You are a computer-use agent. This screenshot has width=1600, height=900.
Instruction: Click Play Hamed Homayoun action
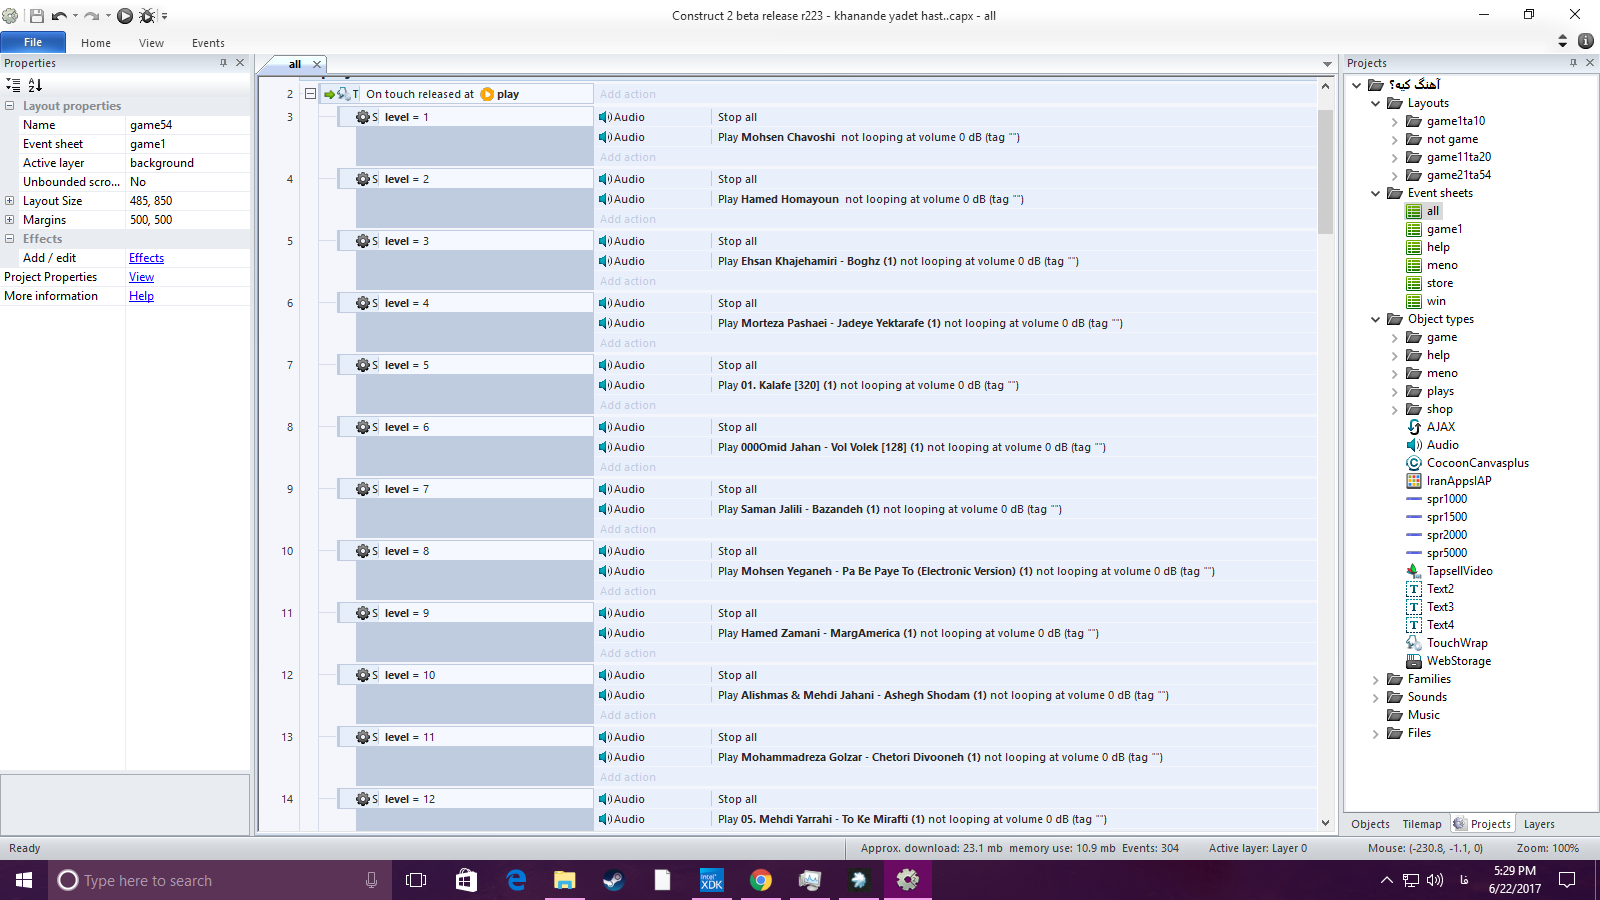[x=870, y=199]
